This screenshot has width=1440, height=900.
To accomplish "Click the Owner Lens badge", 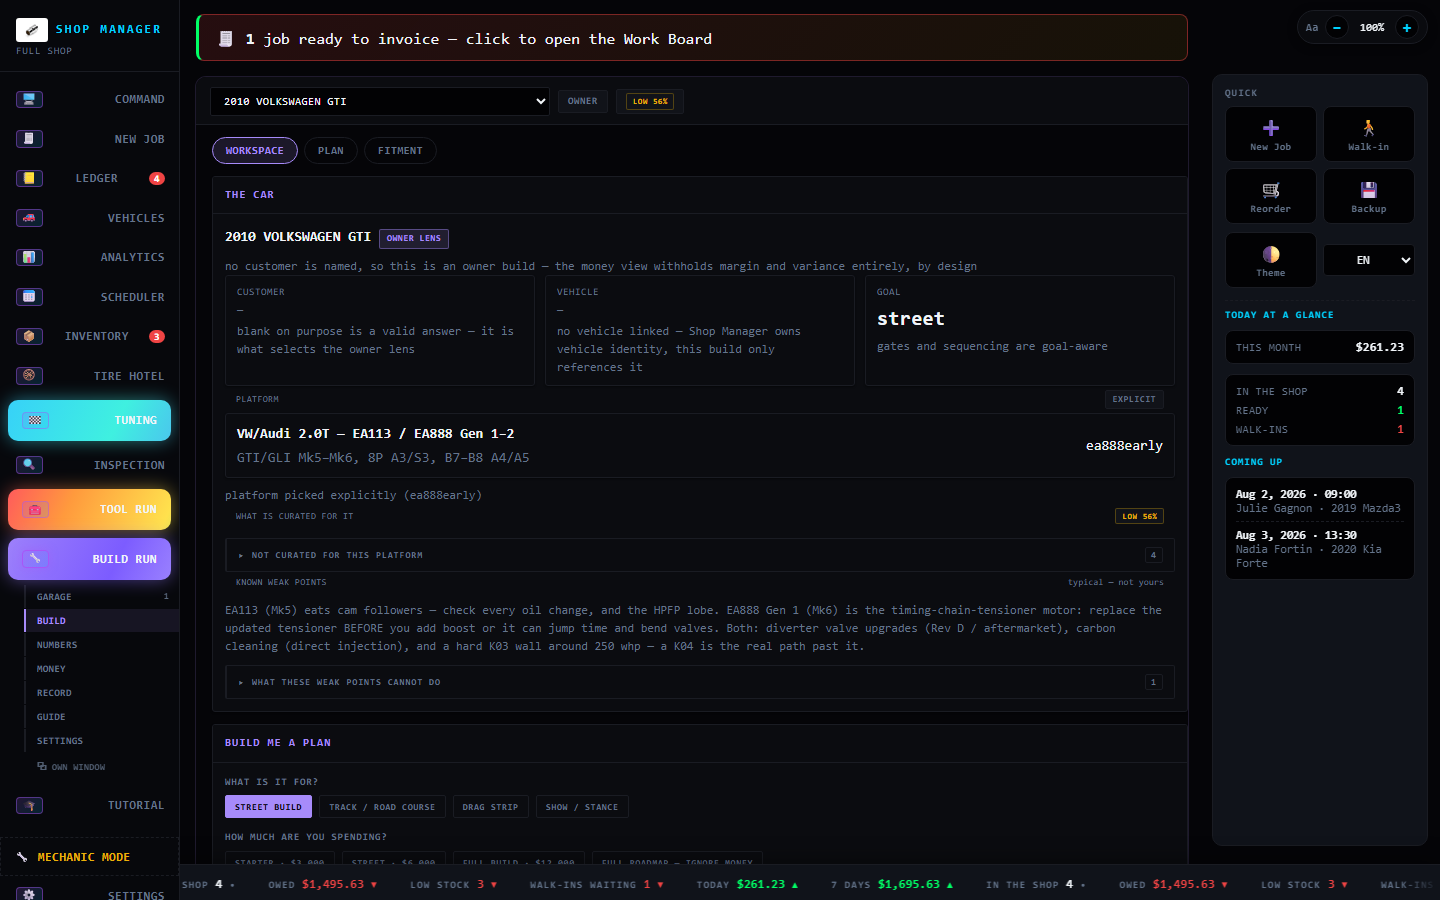I will pos(414,238).
